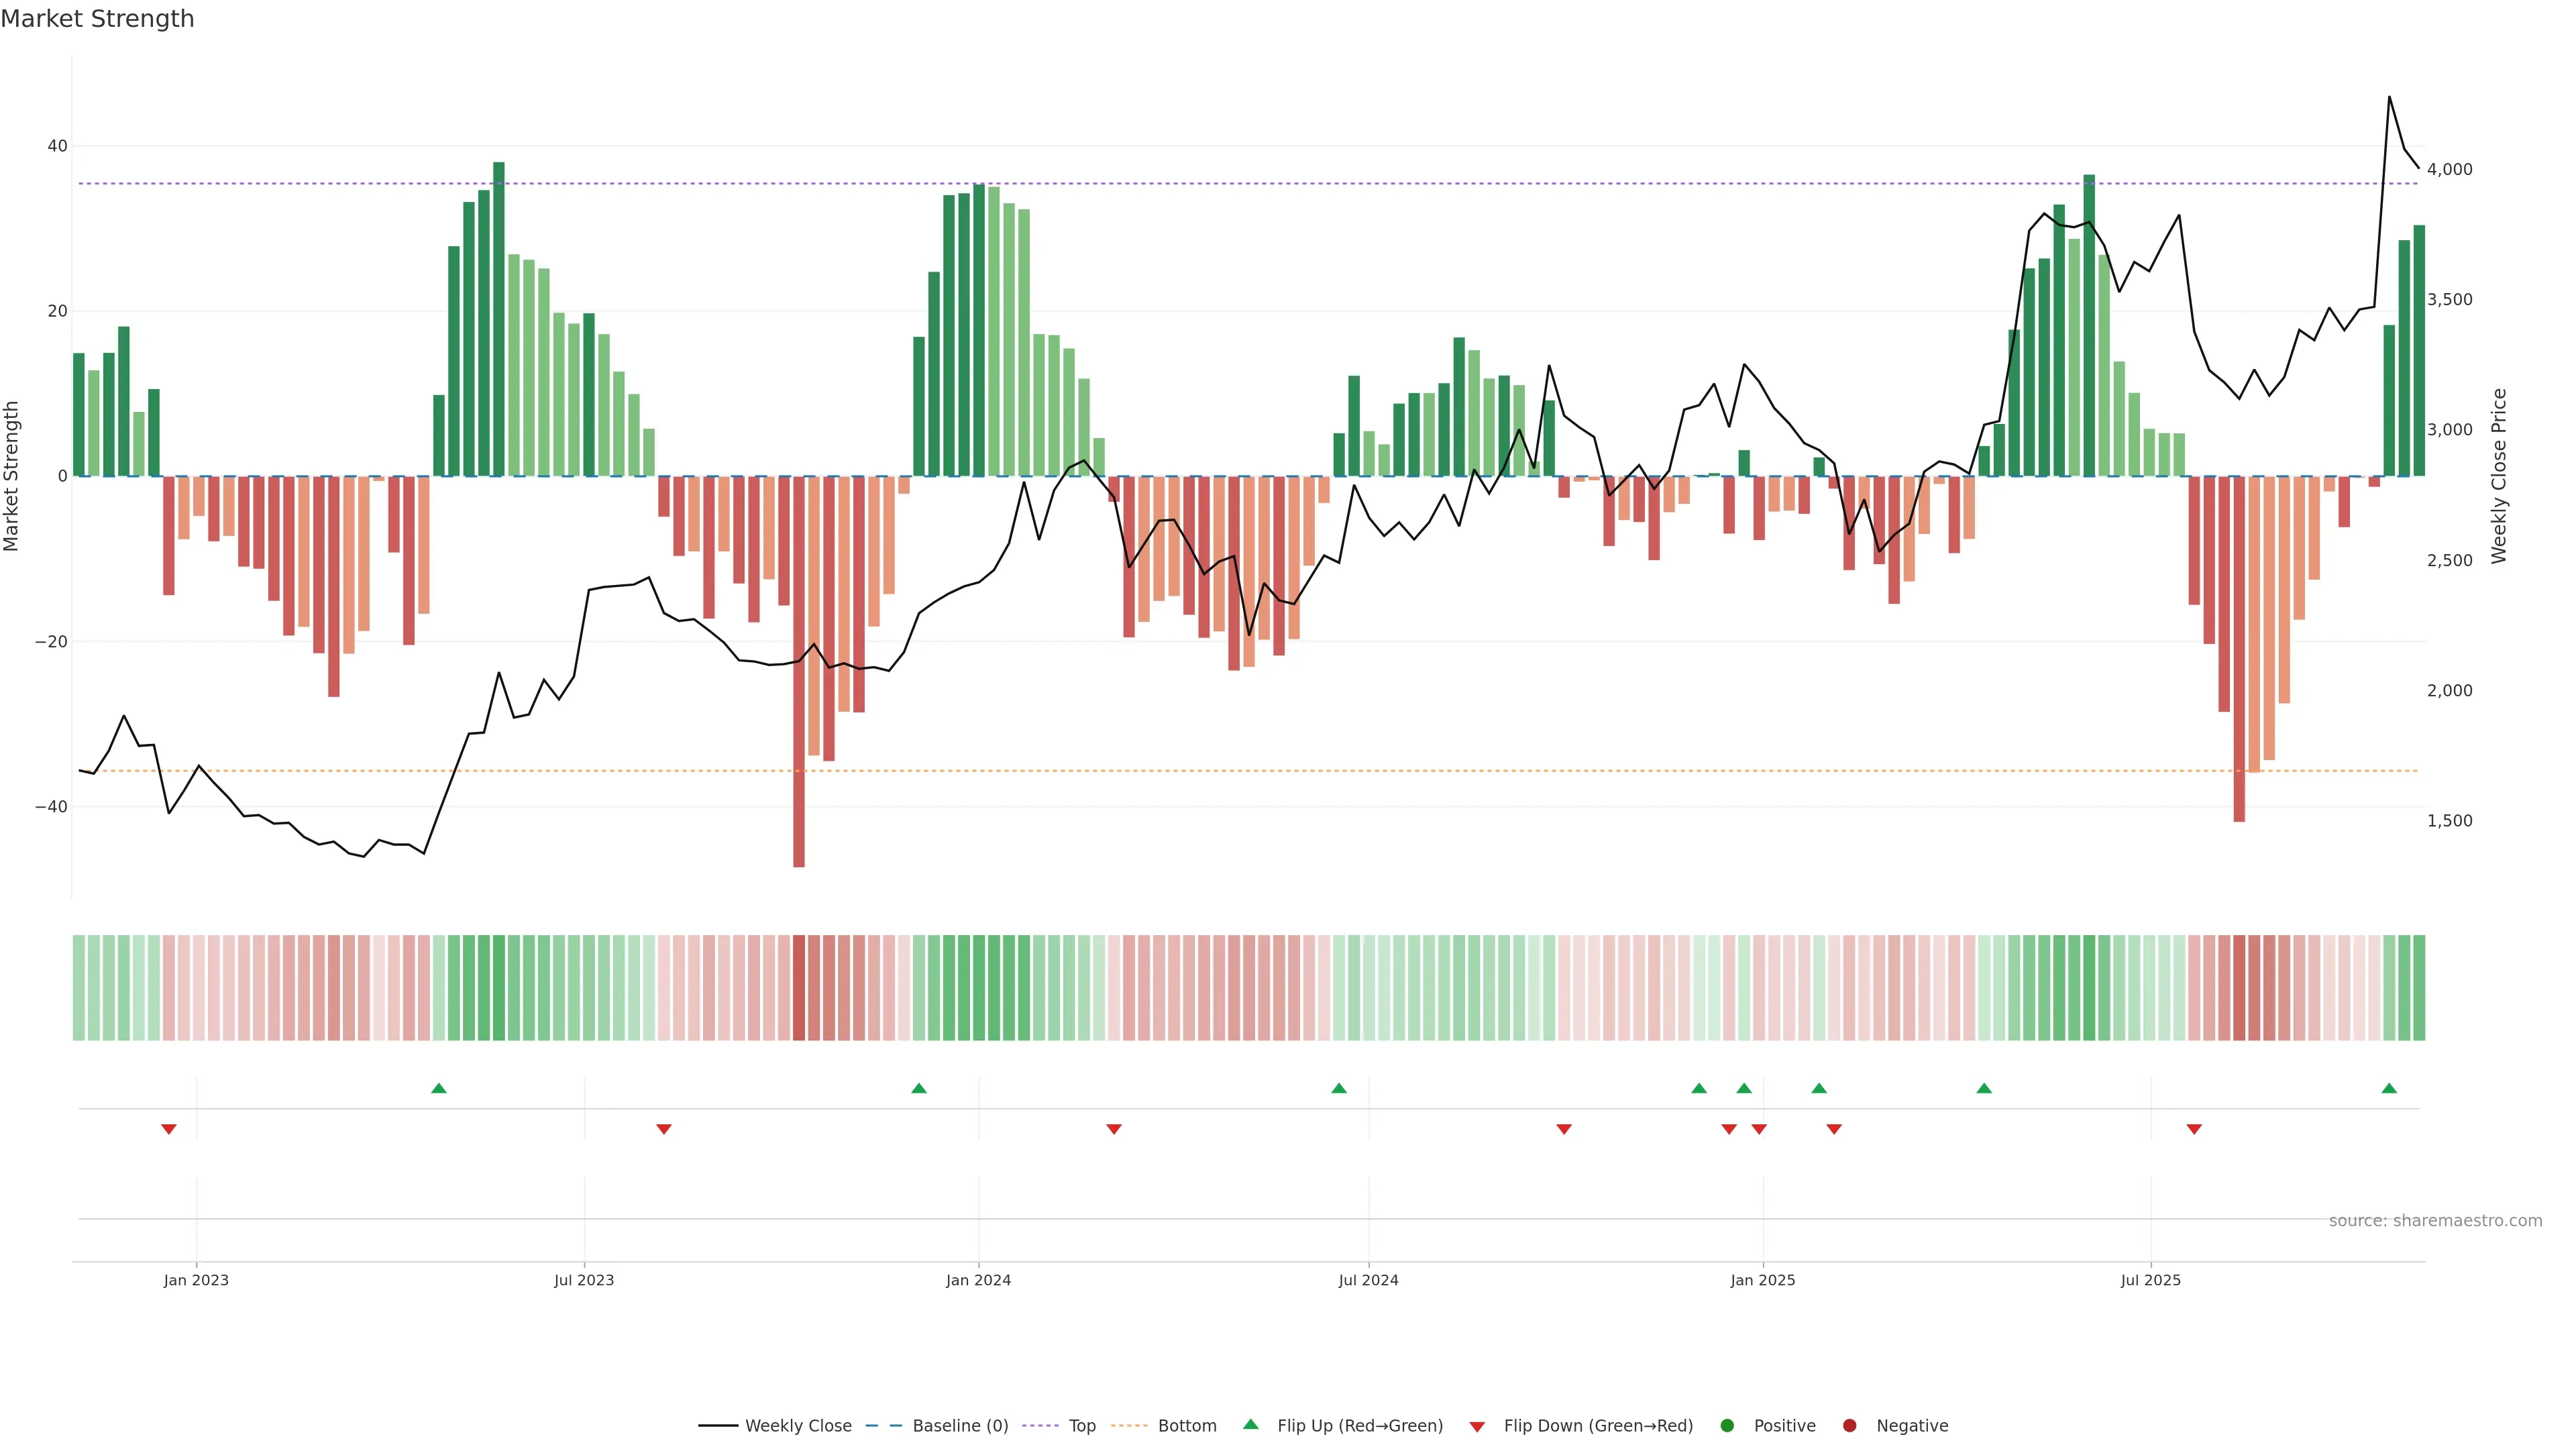Image resolution: width=2576 pixels, height=1449 pixels.
Task: Click the red Flip Down legend triangle
Action: [1477, 1426]
